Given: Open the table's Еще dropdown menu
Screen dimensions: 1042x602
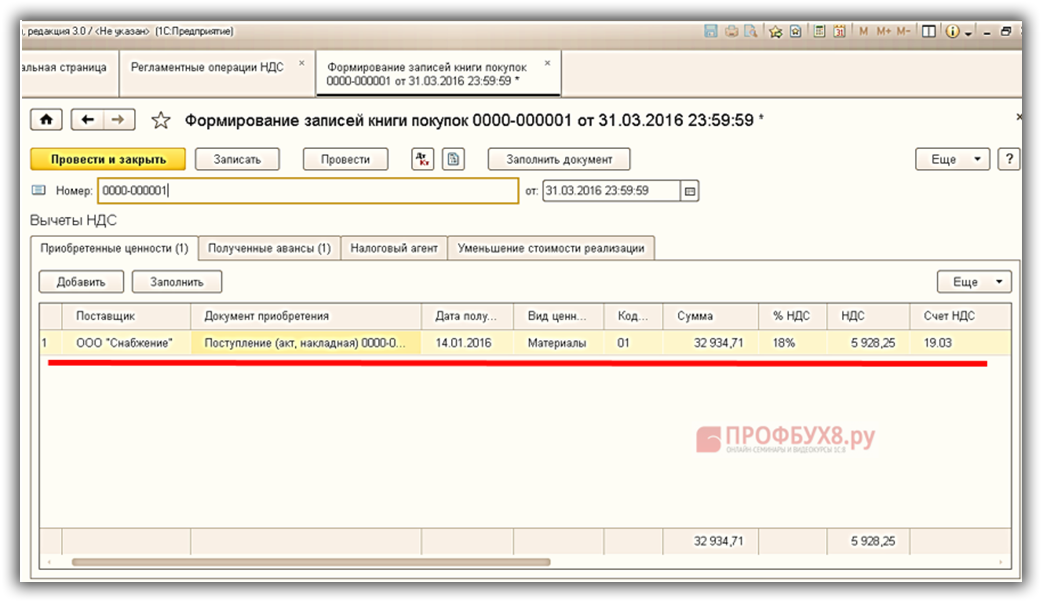Looking at the screenshot, I should [x=974, y=282].
